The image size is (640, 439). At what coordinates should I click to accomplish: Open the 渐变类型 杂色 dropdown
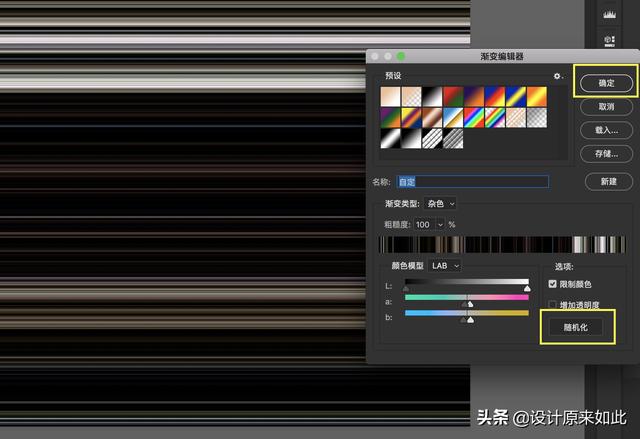point(440,203)
